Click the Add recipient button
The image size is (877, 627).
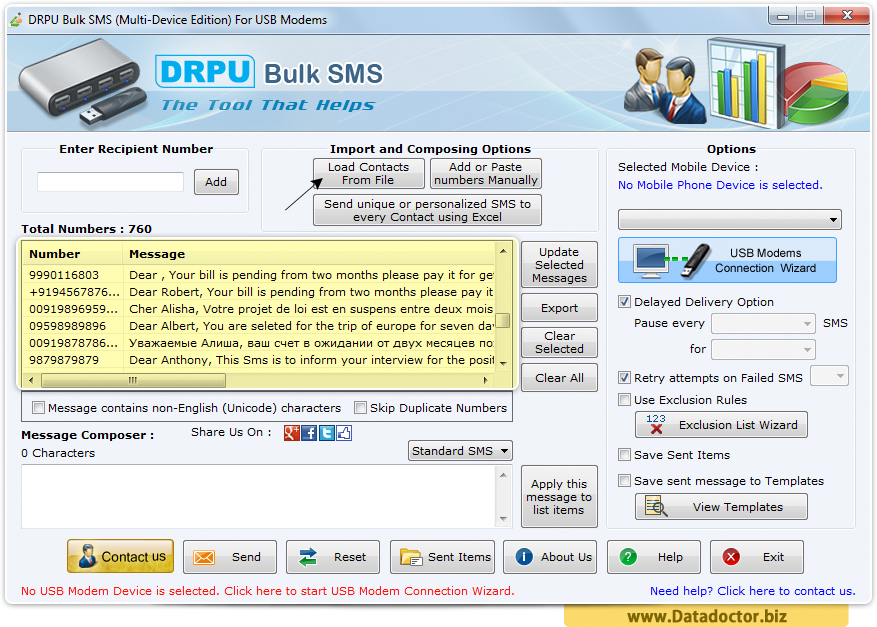tap(216, 182)
